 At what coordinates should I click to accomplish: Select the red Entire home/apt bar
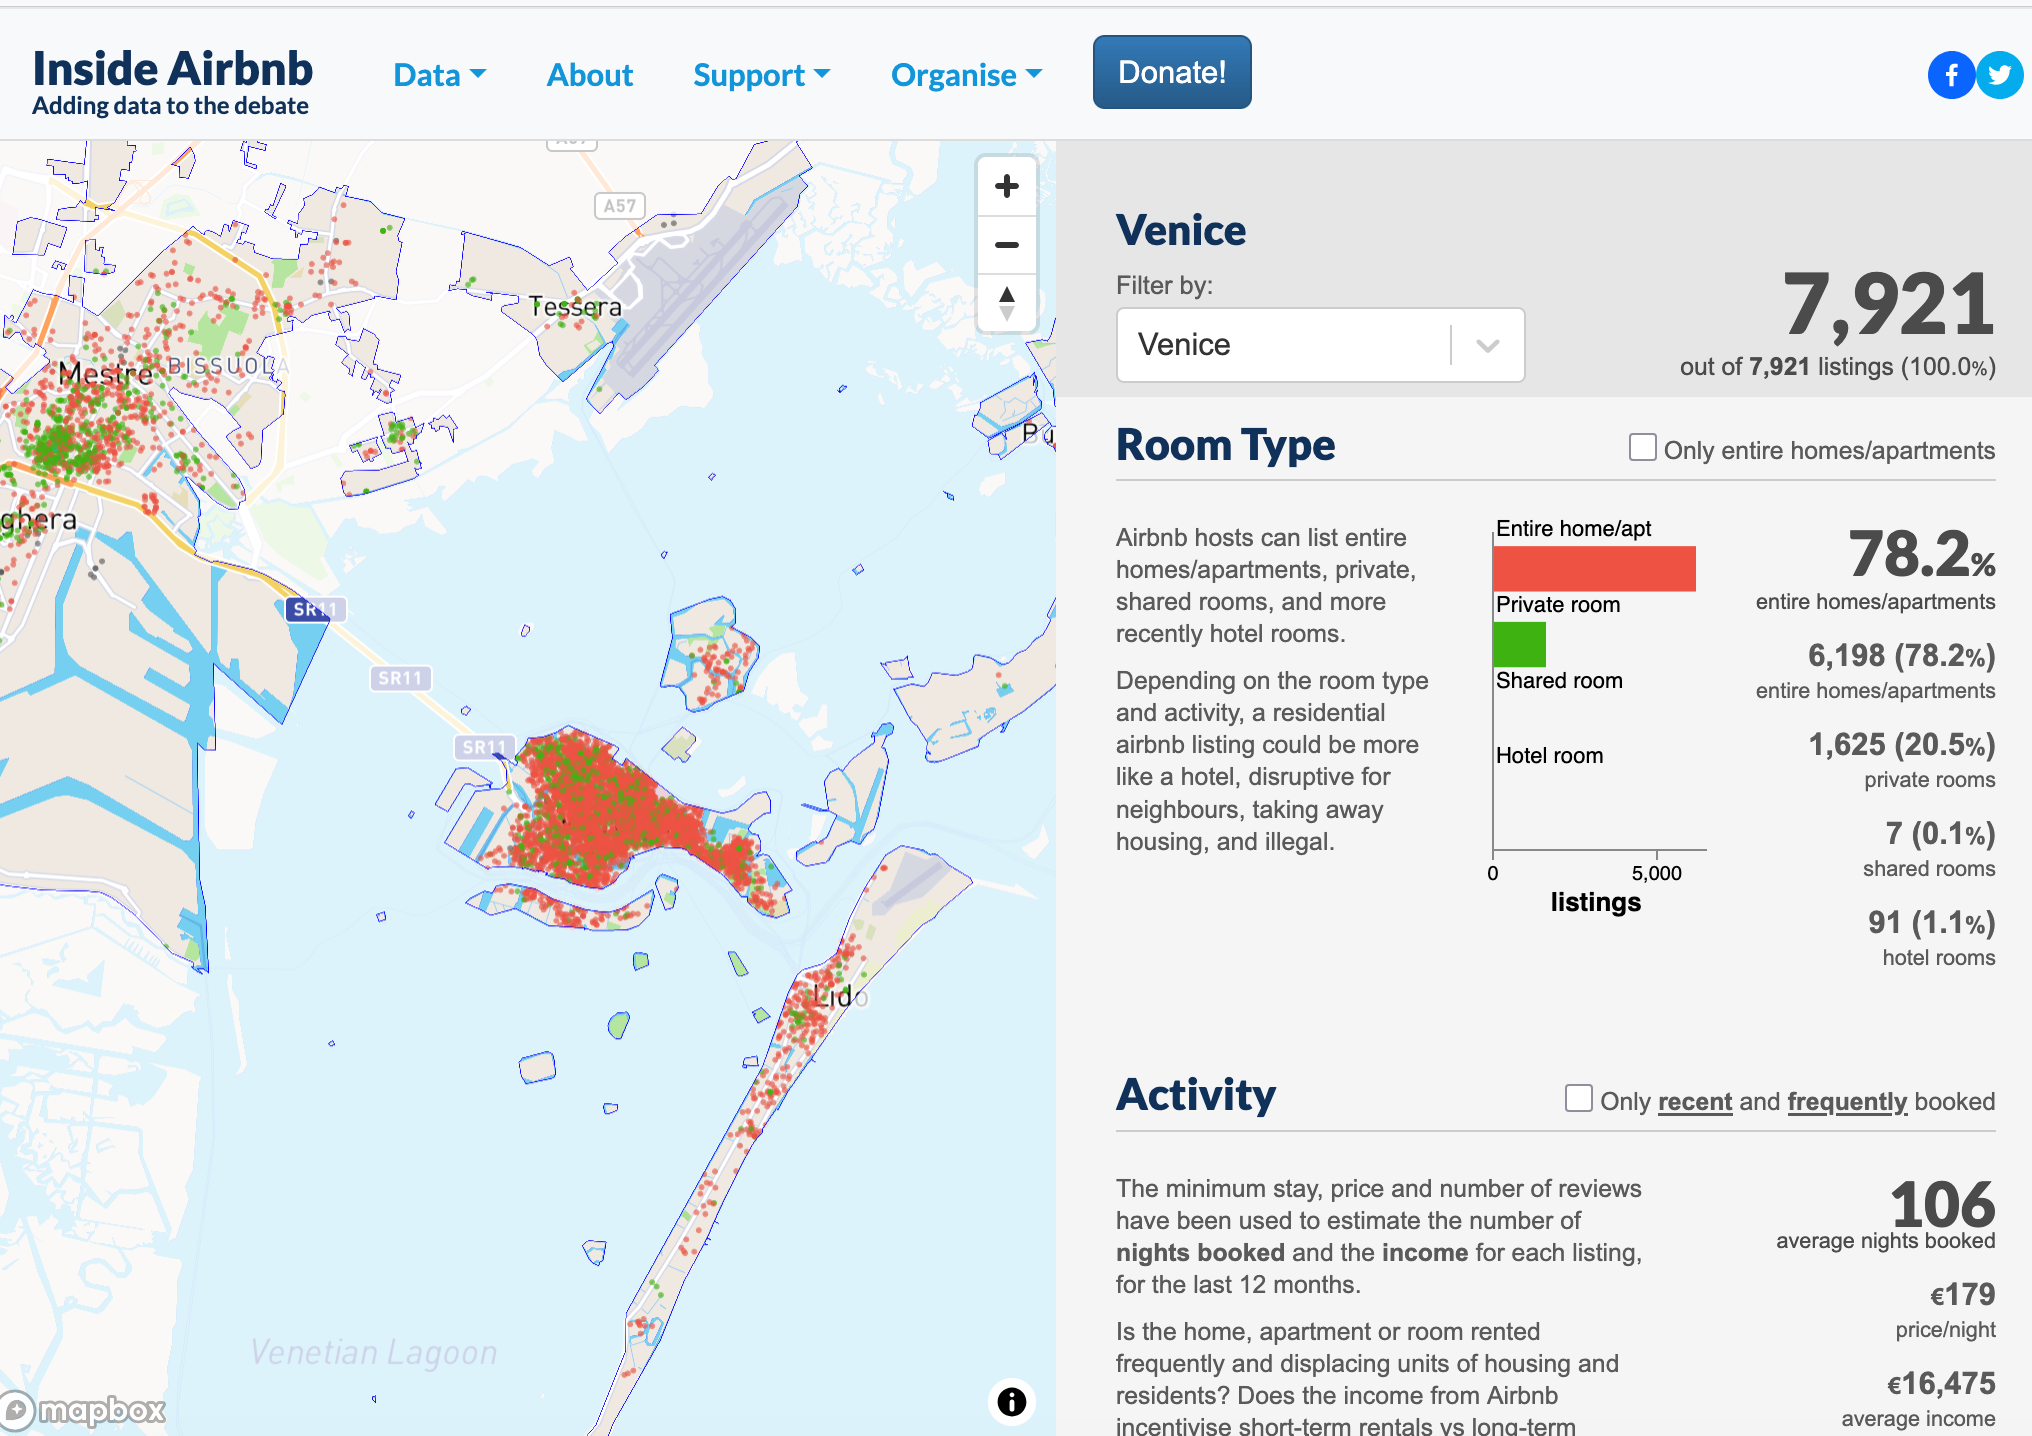click(x=1594, y=568)
